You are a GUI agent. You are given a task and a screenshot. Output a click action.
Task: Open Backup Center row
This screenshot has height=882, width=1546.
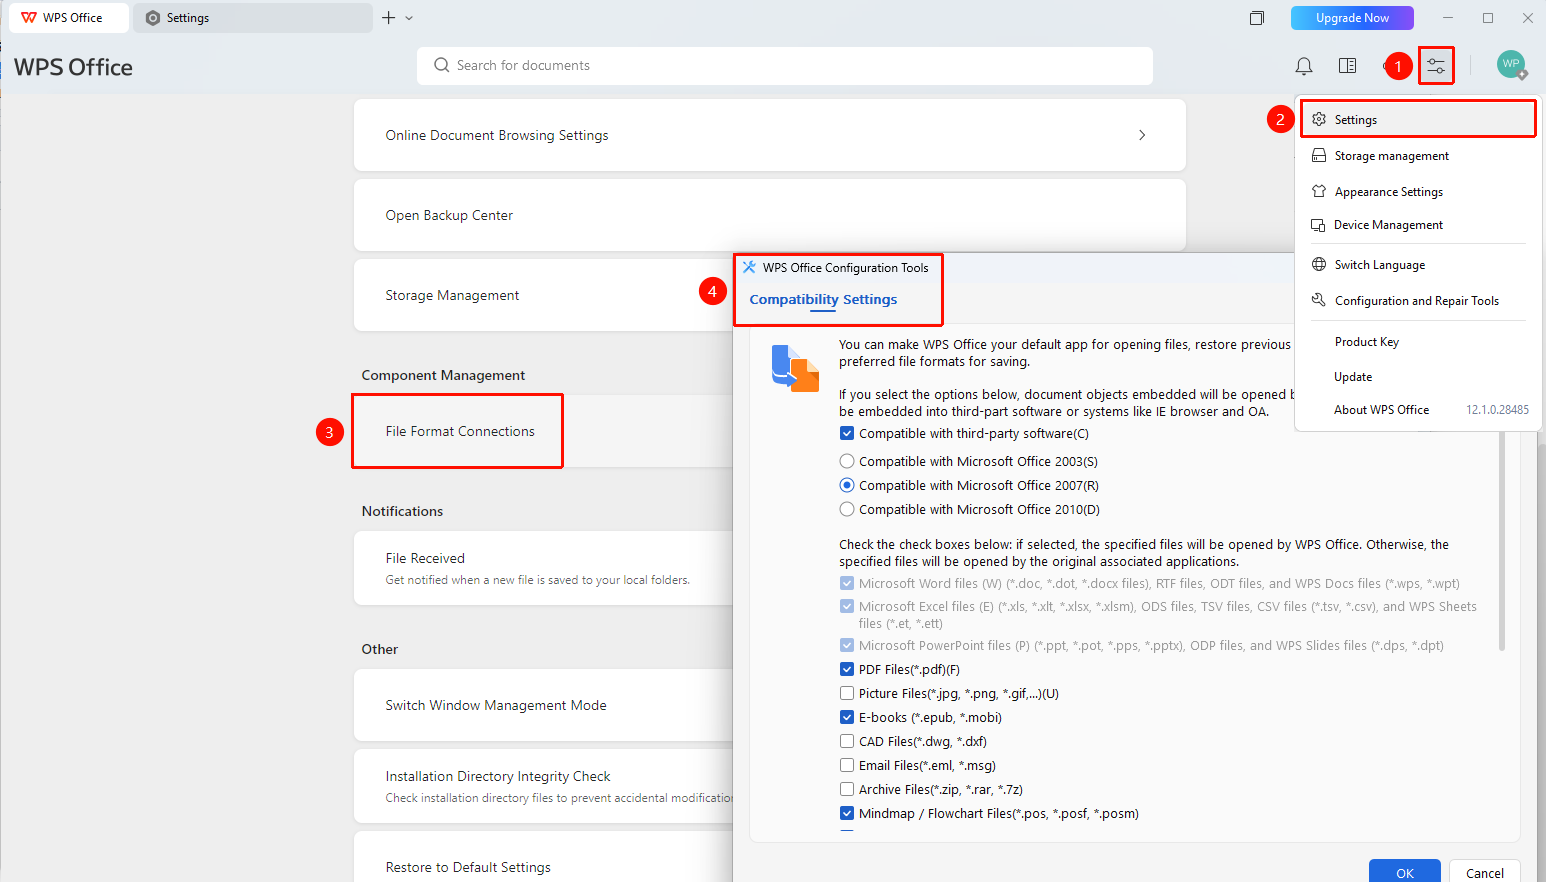(770, 215)
